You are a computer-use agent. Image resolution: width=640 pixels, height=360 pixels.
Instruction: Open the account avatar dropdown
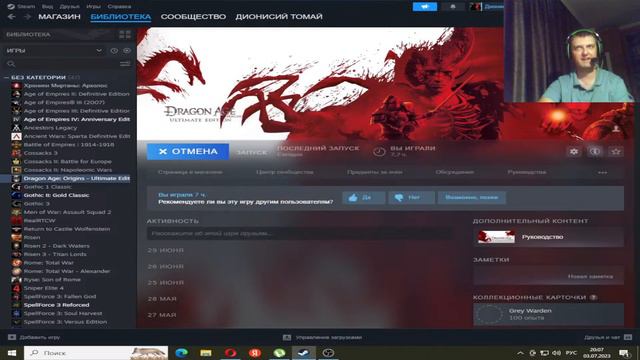(487, 7)
